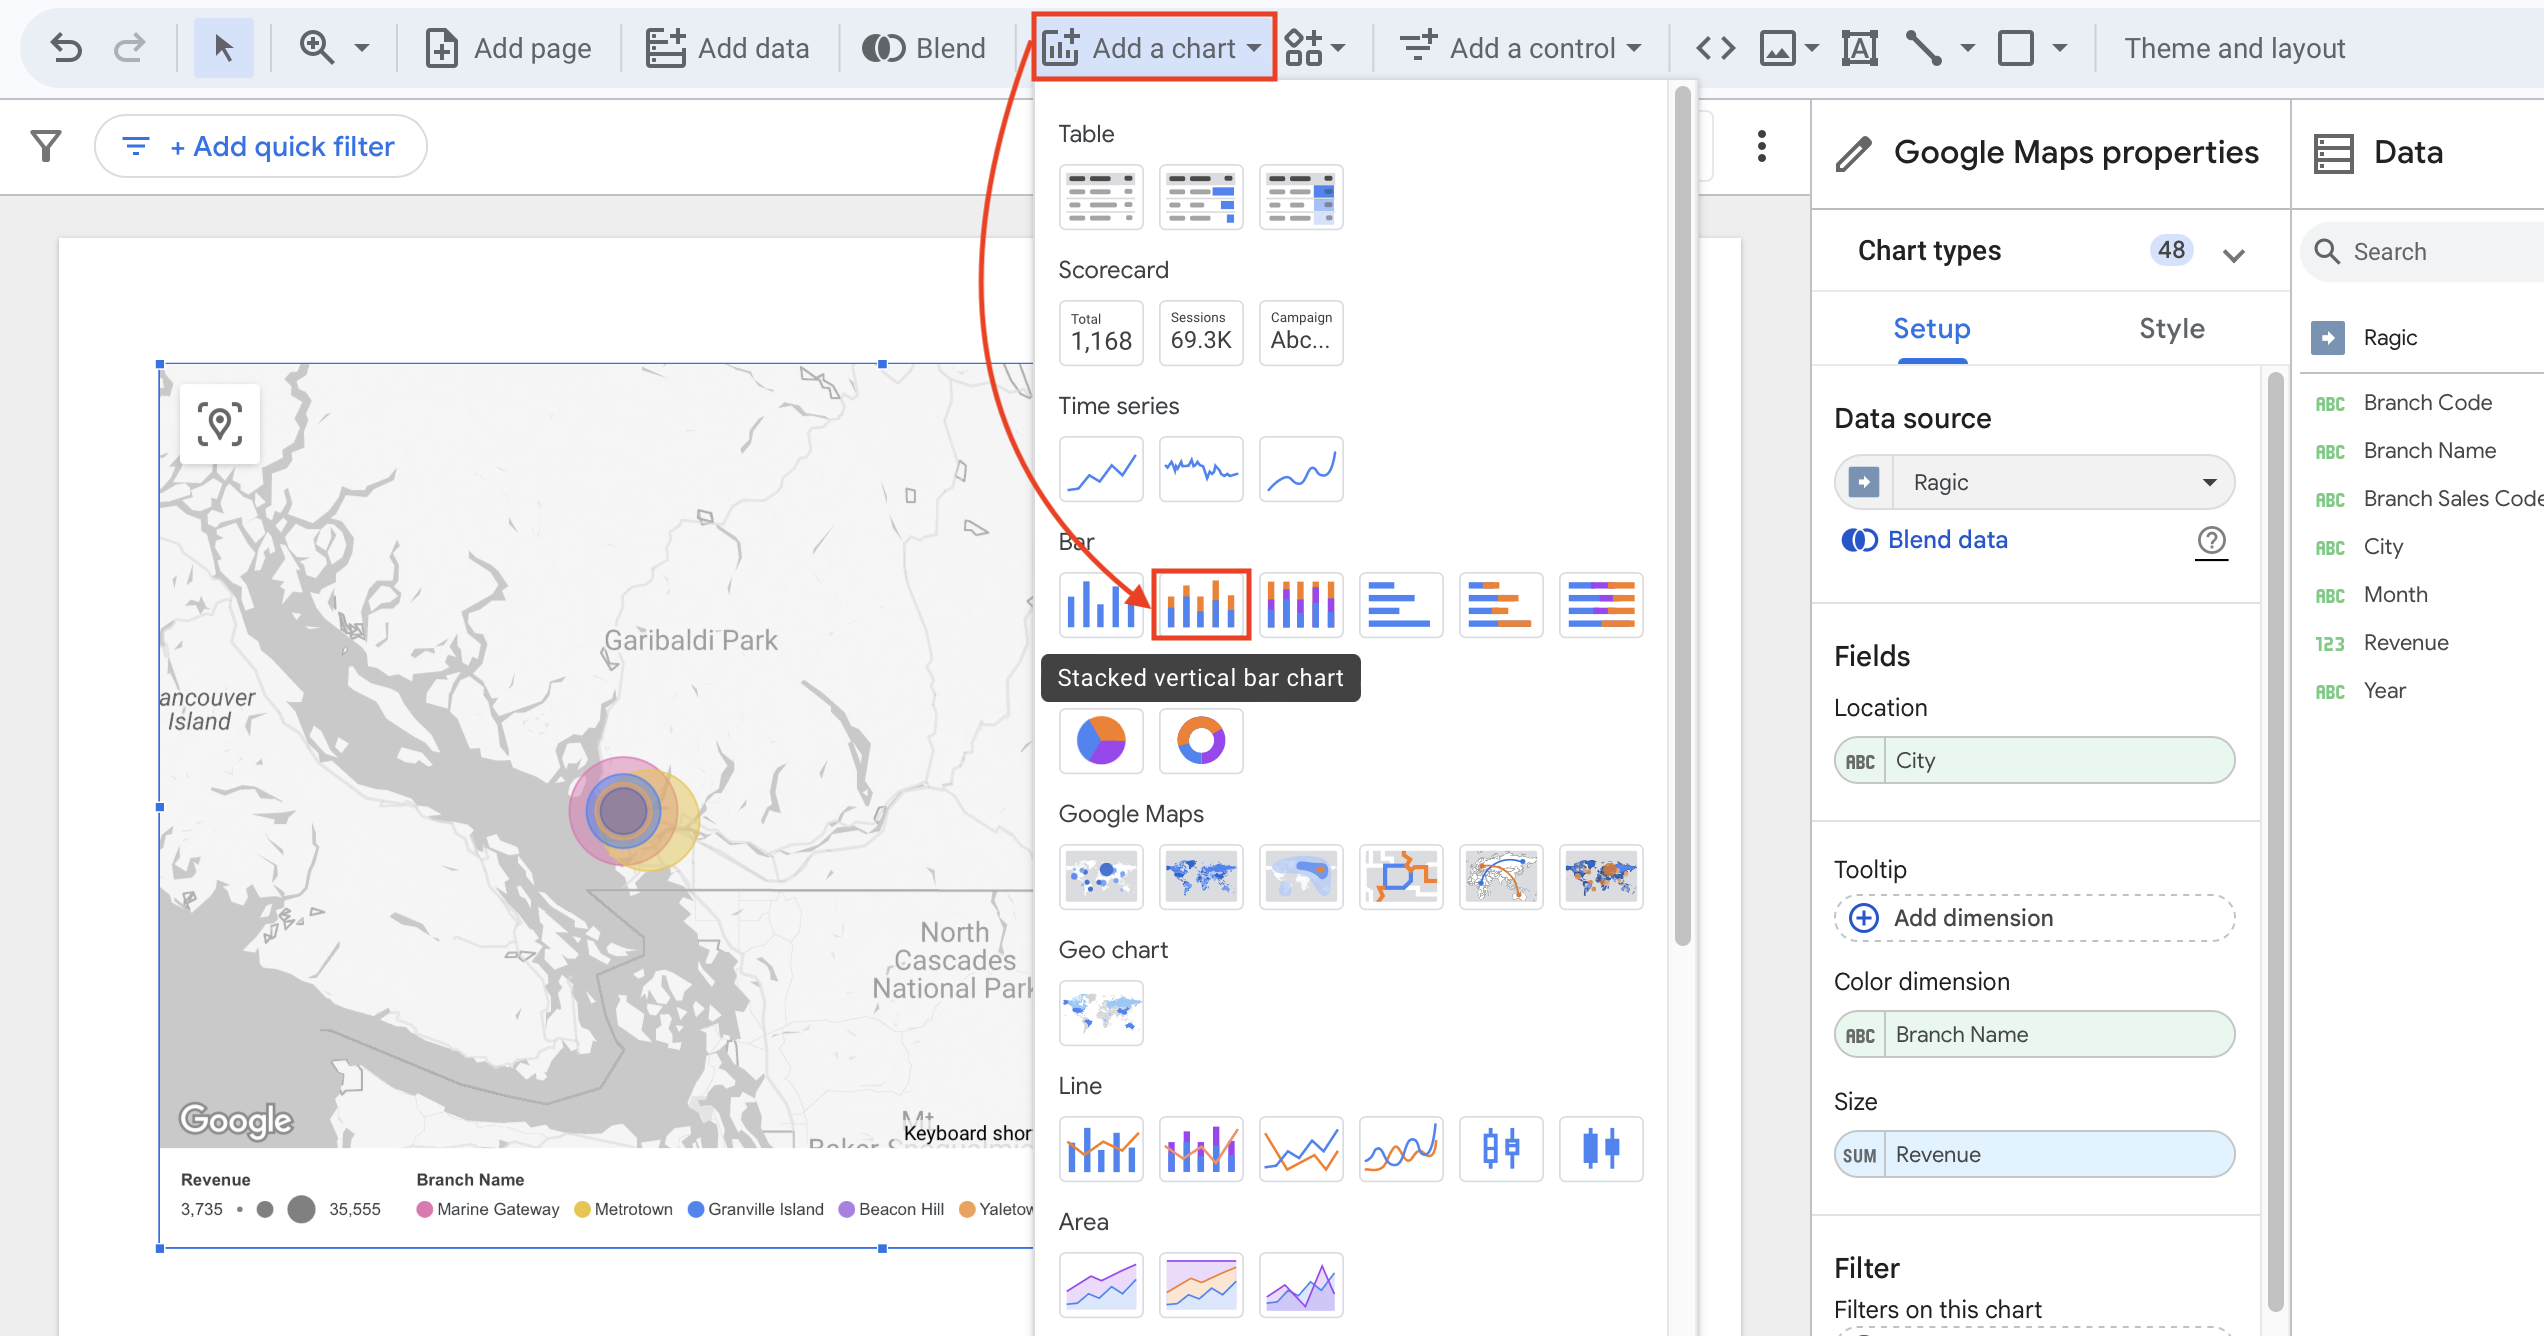Screen dimensions: 2544x1336
Task: Choose the Google Maps heatmap
Action: pos(1301,877)
